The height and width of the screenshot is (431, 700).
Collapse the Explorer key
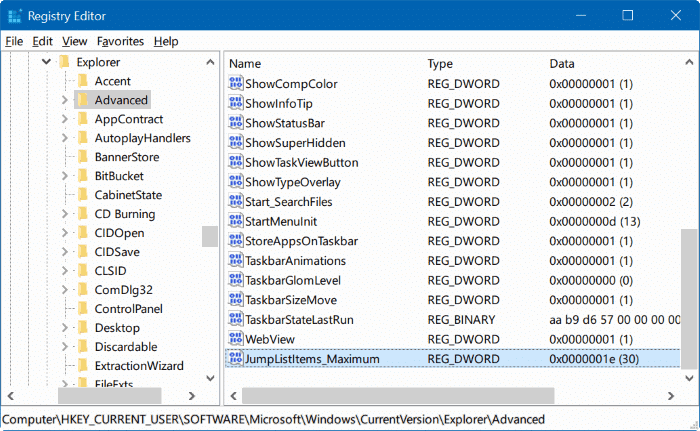[x=46, y=62]
